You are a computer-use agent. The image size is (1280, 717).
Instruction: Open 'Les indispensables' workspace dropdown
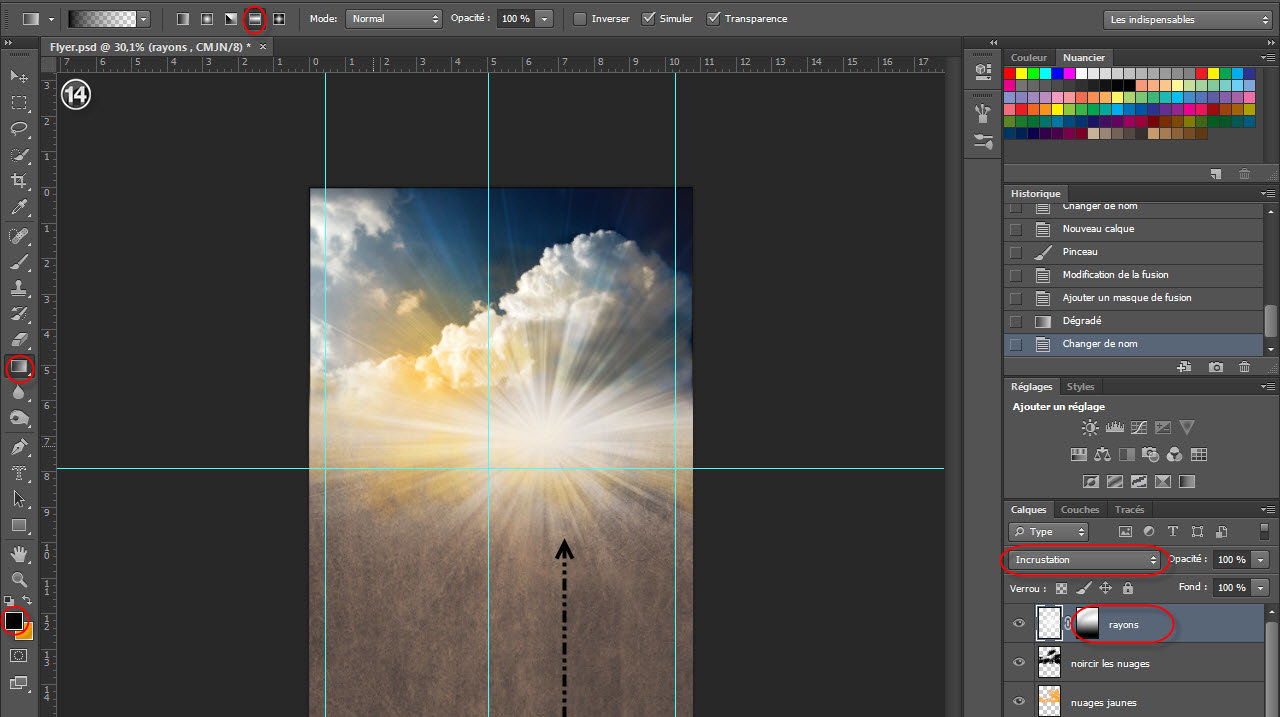1189,19
